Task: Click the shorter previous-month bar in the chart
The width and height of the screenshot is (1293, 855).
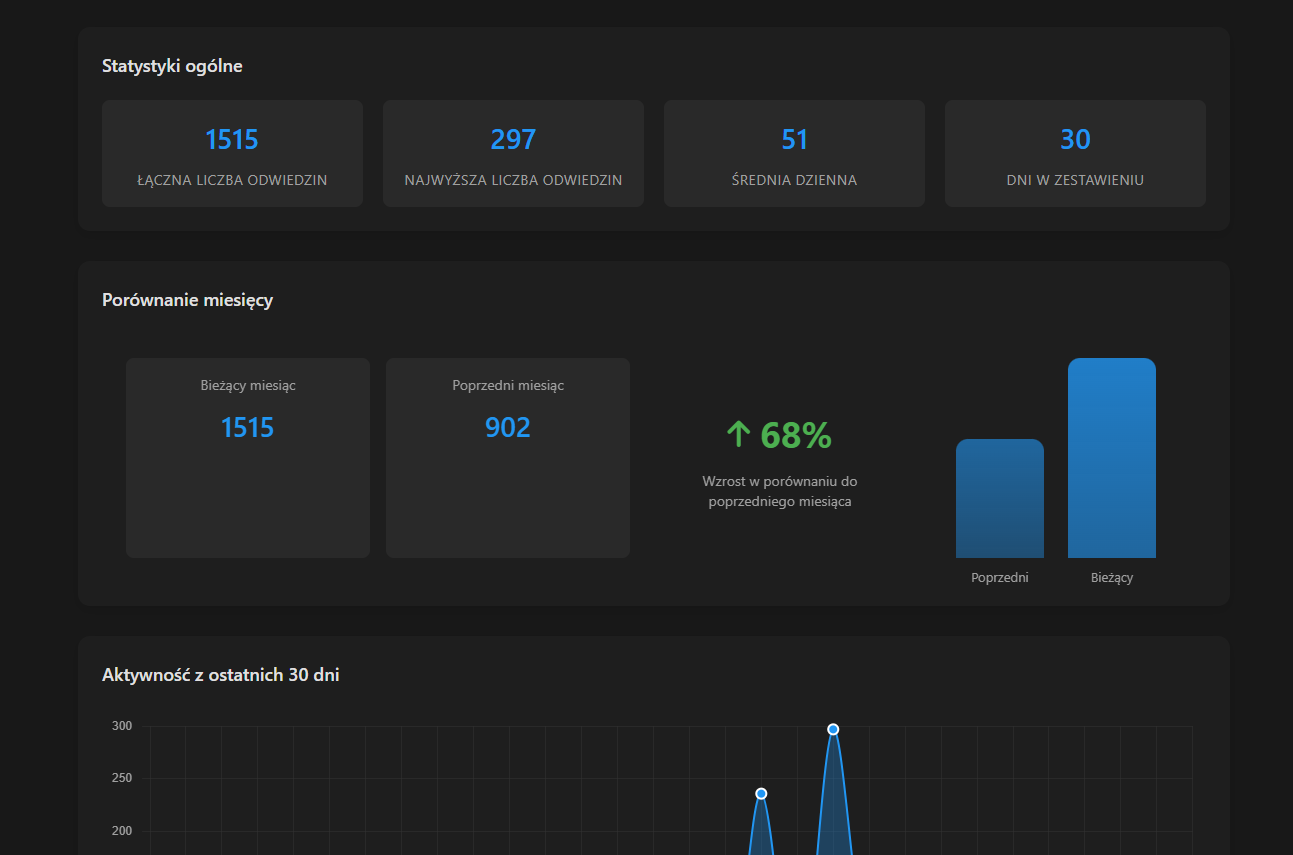Action: (1000, 498)
